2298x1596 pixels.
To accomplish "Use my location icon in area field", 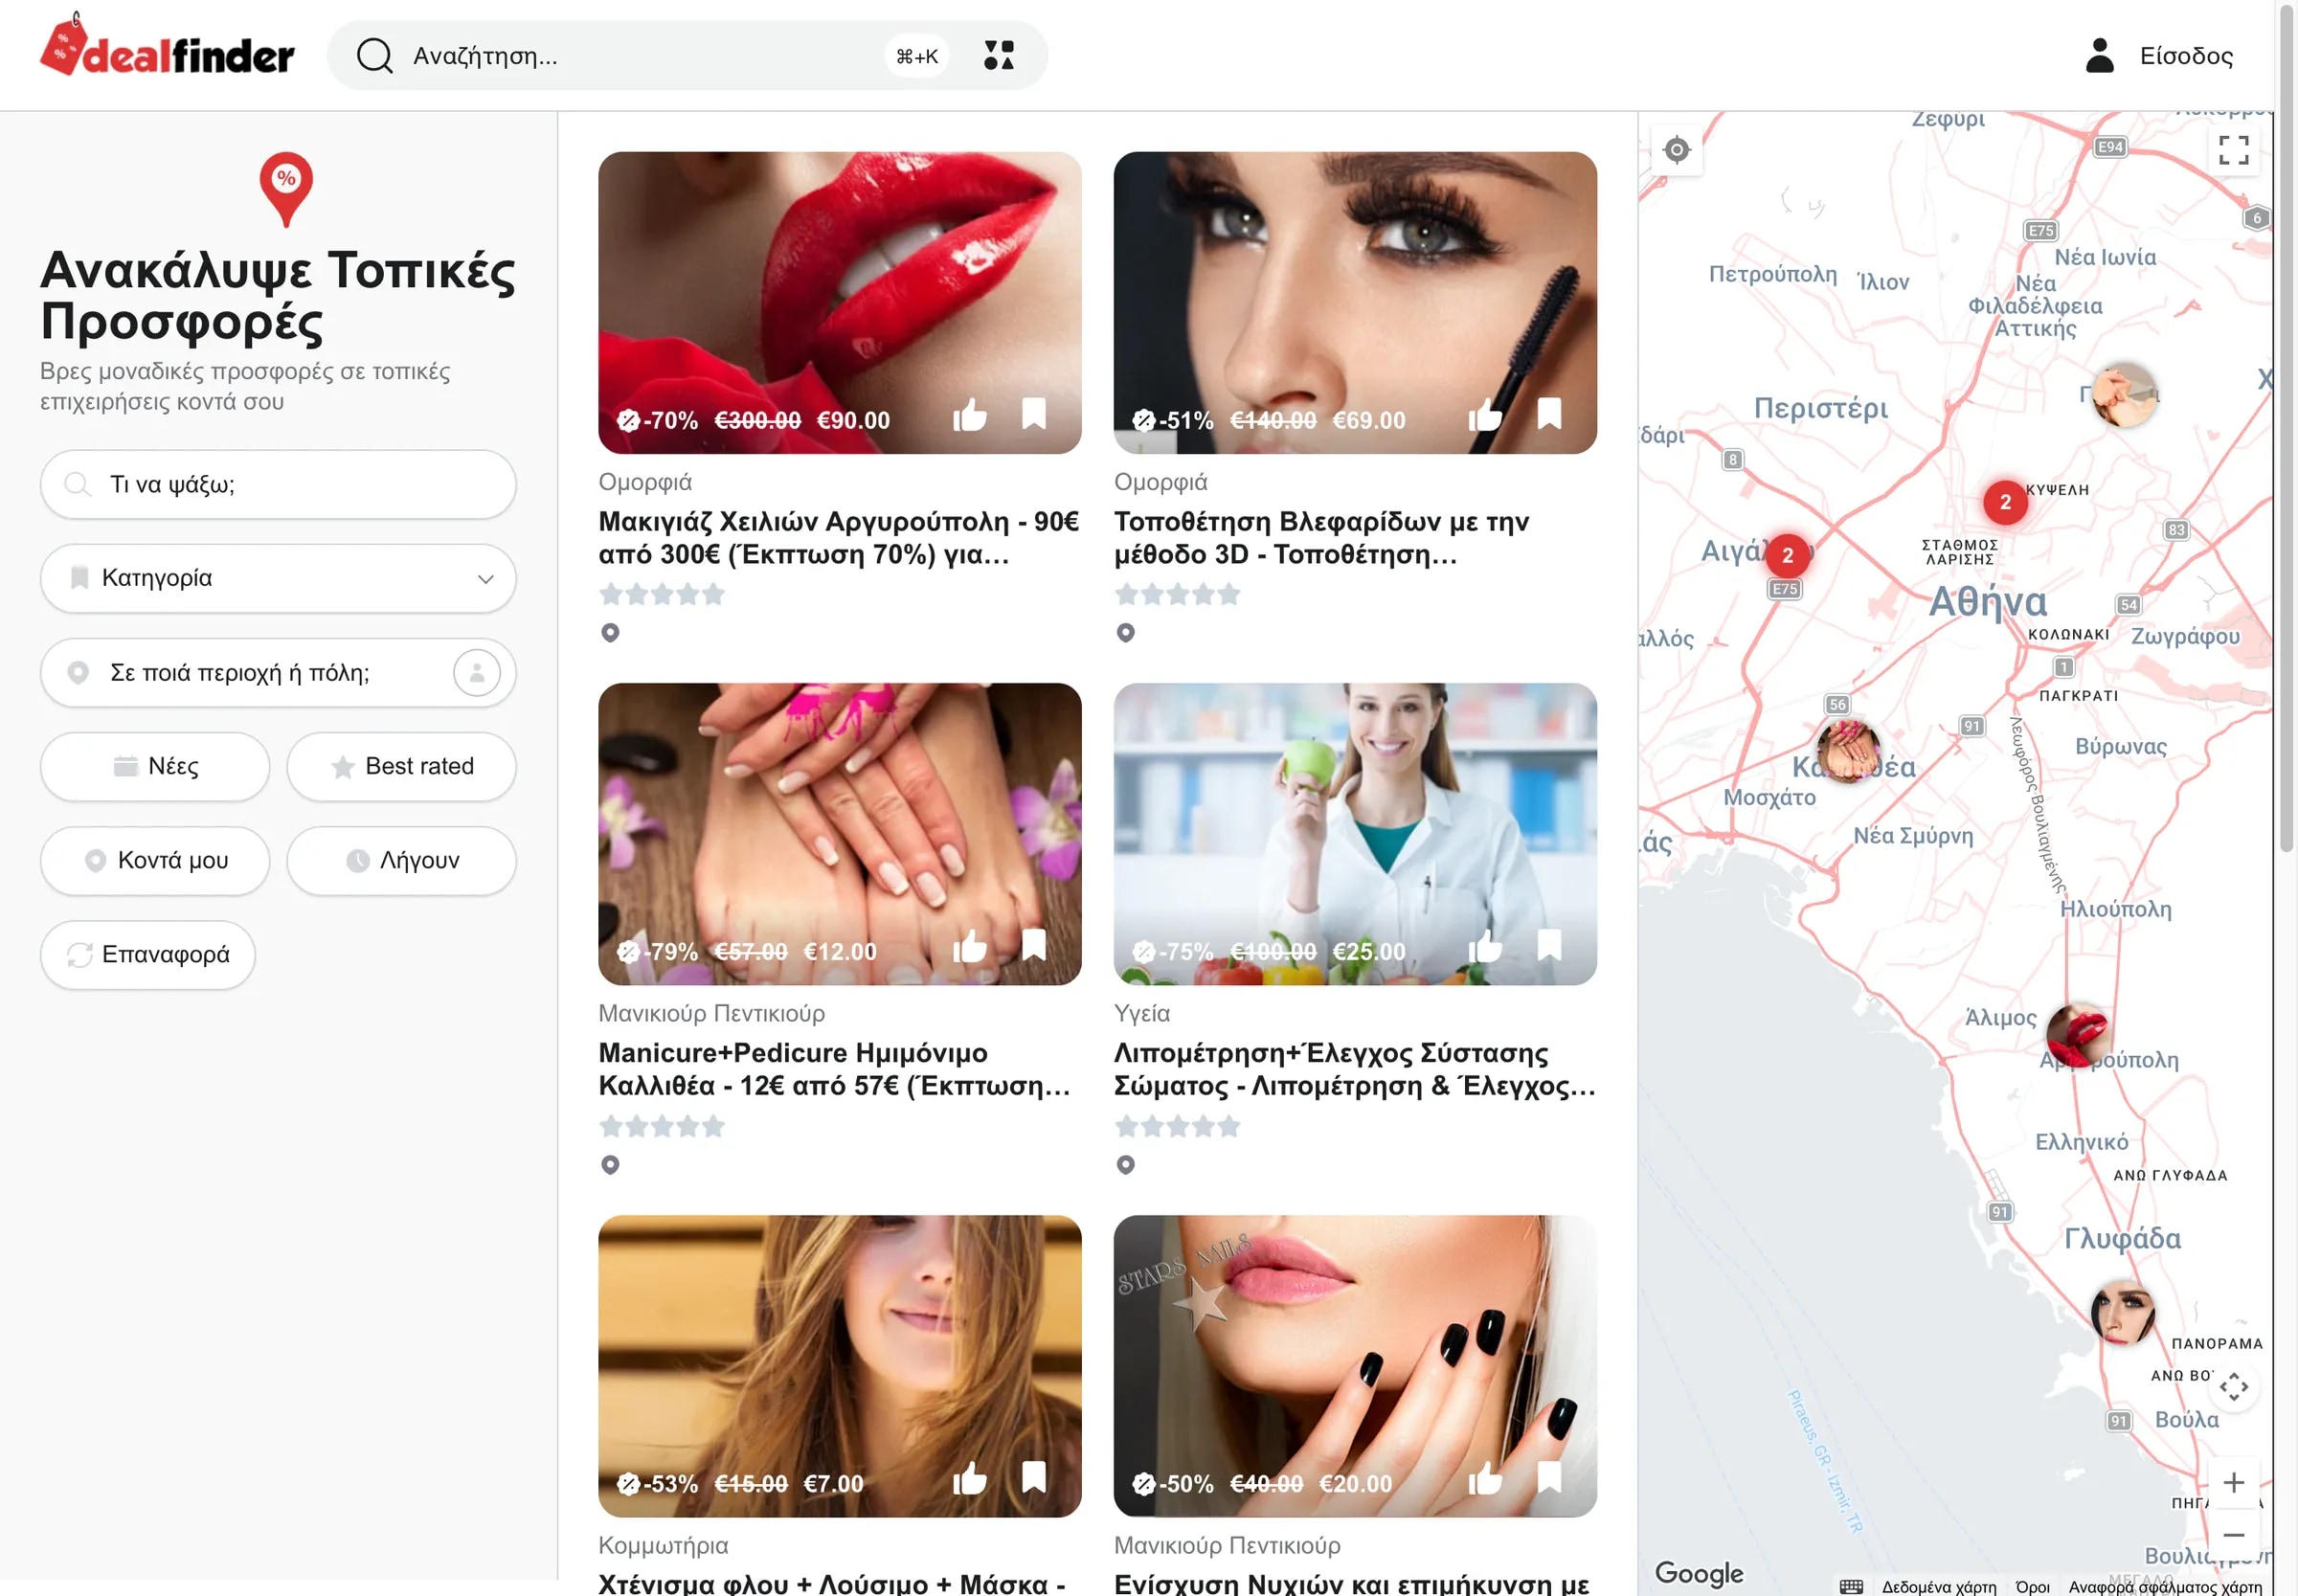I will [x=477, y=672].
